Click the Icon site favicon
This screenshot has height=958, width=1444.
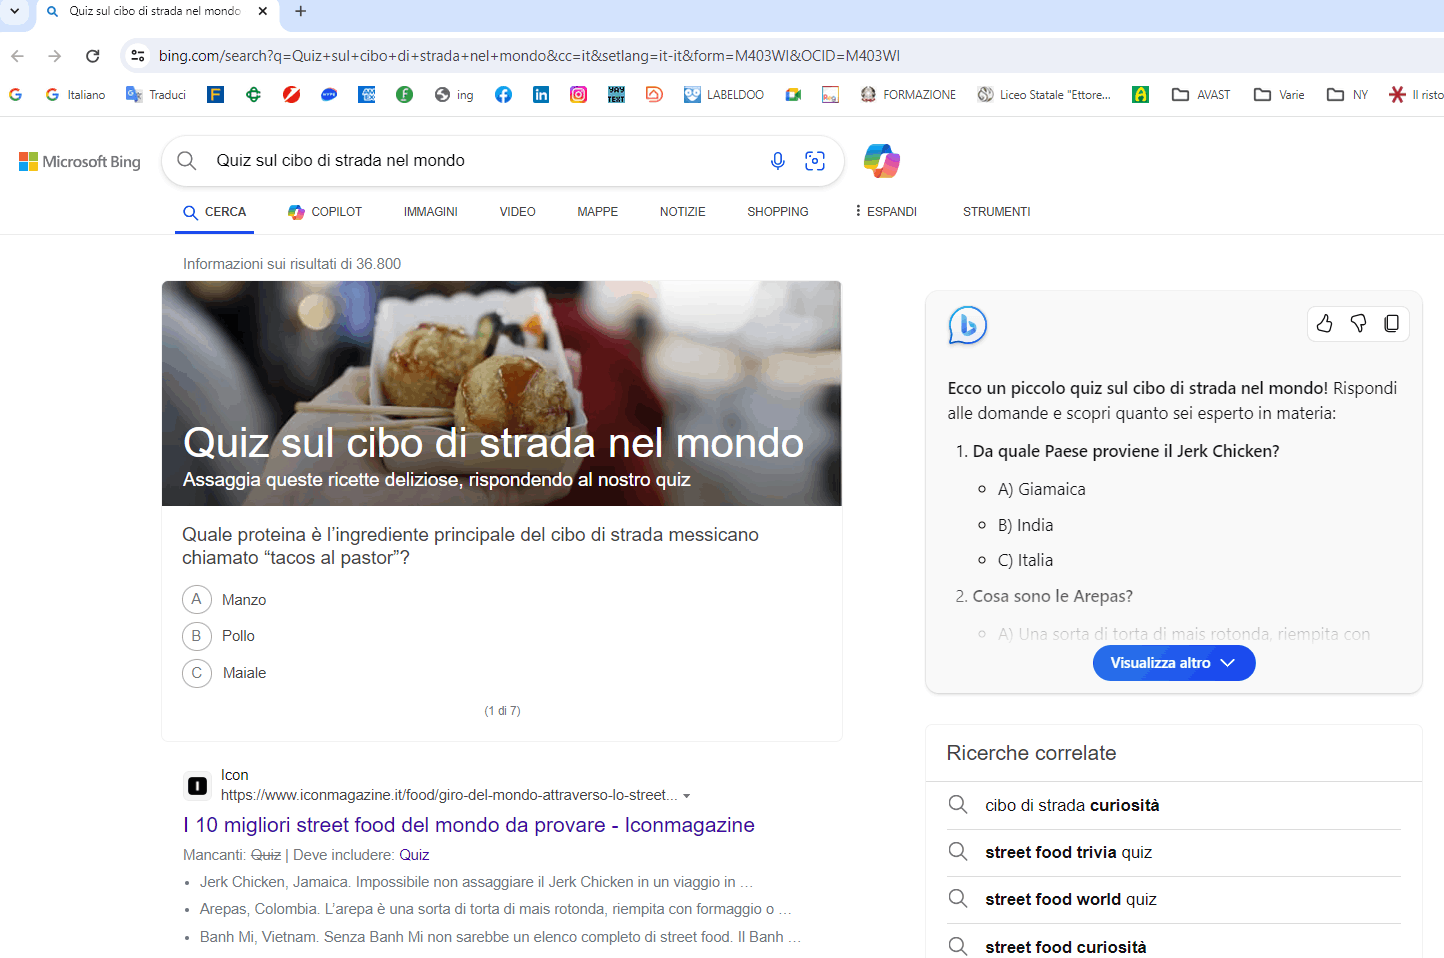tap(198, 786)
